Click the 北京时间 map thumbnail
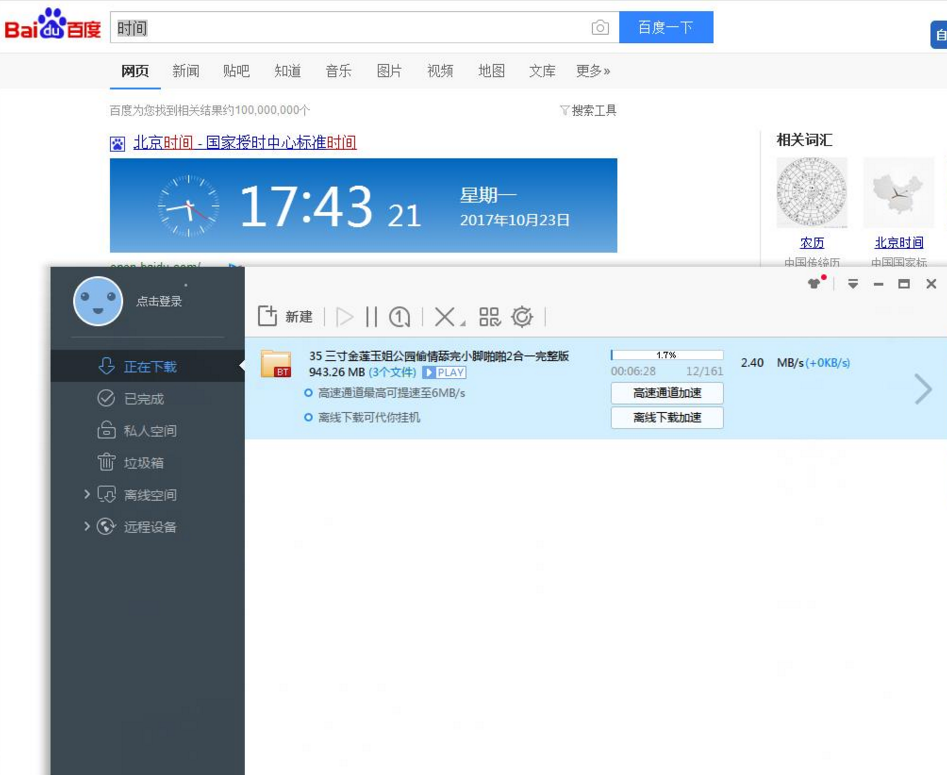Viewport: 947px width, 775px height. [899, 193]
